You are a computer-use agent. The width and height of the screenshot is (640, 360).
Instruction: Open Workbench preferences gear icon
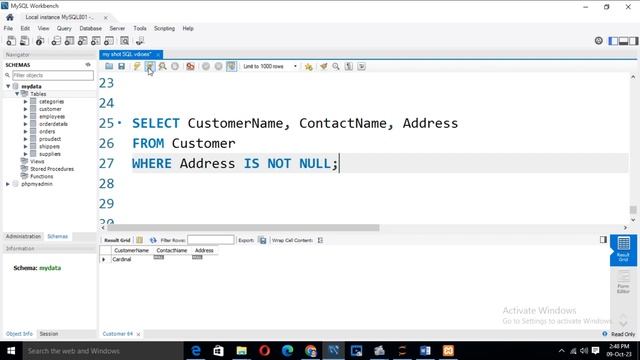tap(598, 40)
